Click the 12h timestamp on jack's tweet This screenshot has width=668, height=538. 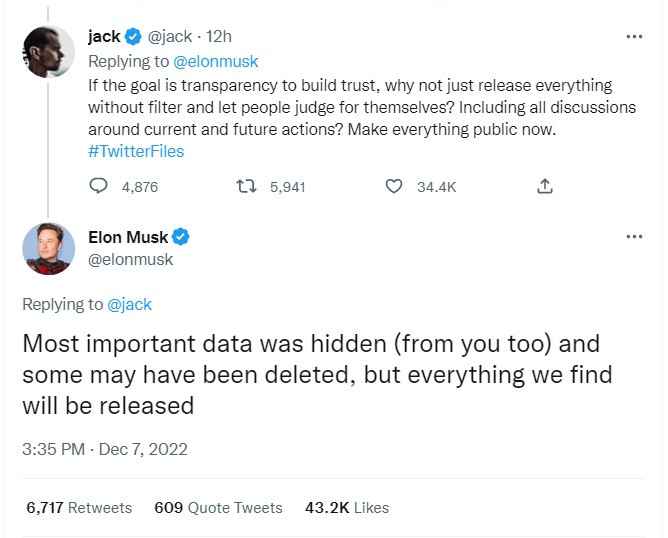pos(219,37)
